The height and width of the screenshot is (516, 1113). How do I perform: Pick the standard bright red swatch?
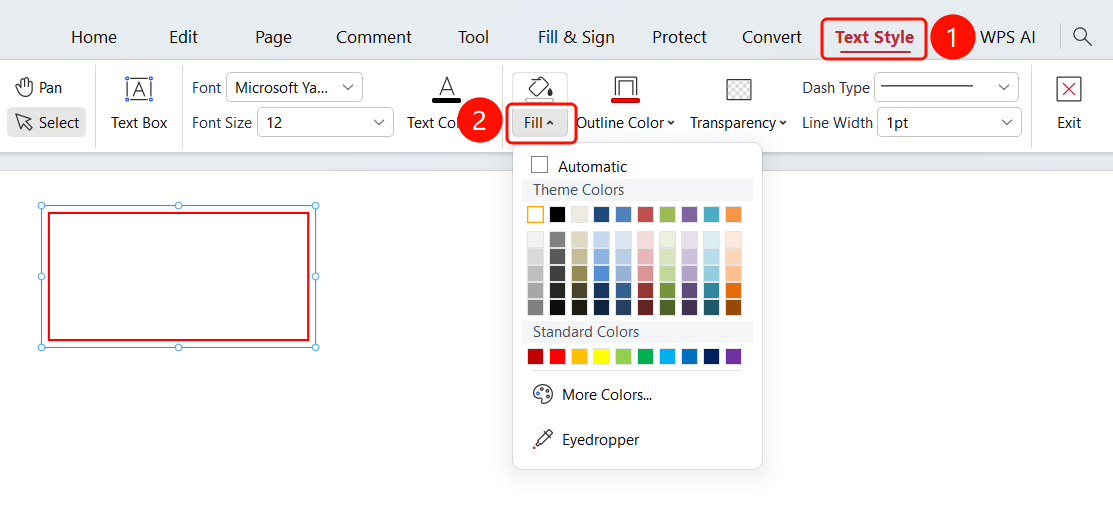557,356
